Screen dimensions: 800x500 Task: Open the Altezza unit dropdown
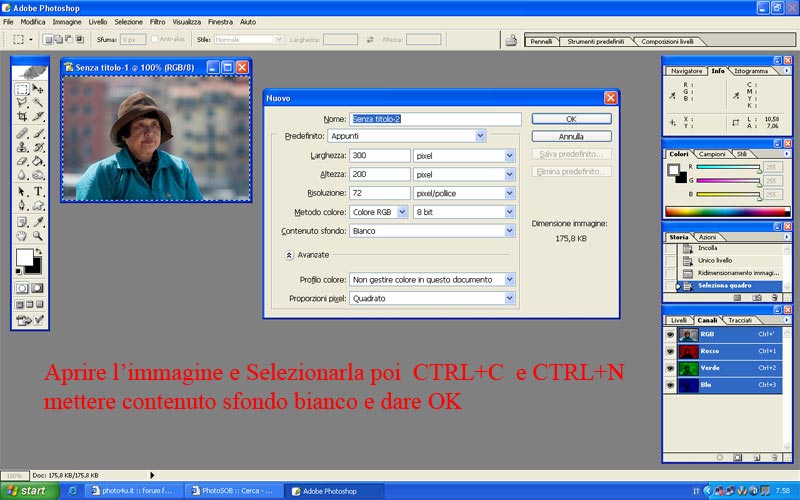pos(509,174)
